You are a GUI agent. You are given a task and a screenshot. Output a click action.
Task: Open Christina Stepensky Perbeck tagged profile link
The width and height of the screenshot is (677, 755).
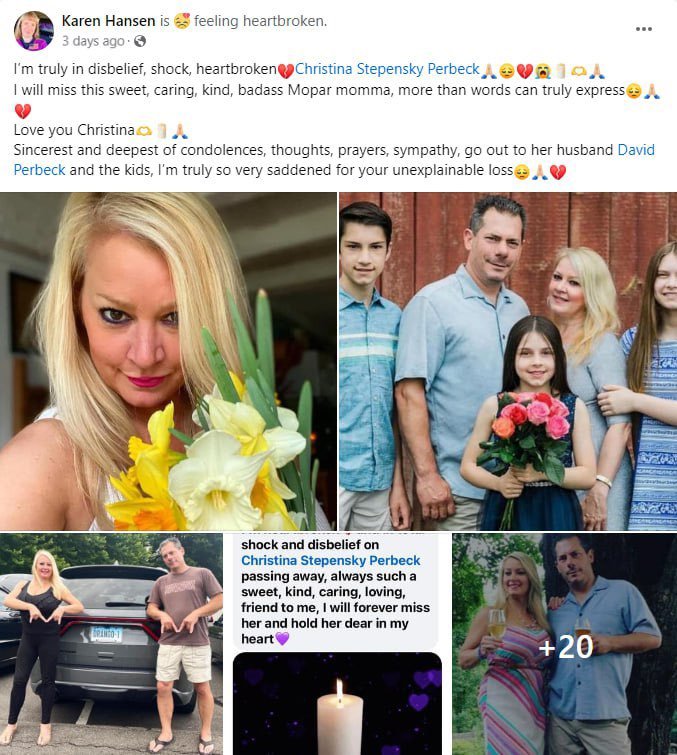coord(387,69)
